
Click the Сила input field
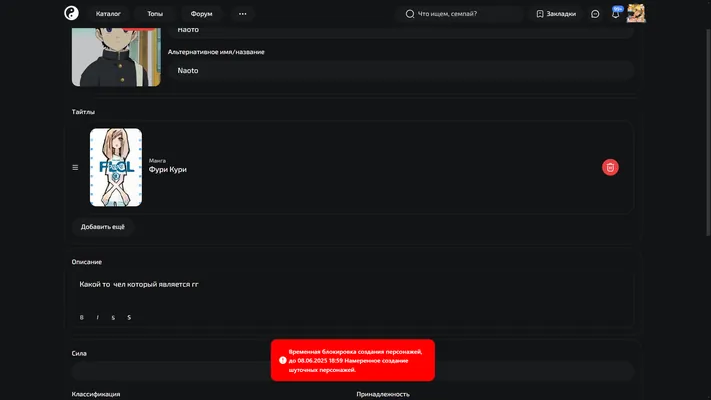click(352, 371)
